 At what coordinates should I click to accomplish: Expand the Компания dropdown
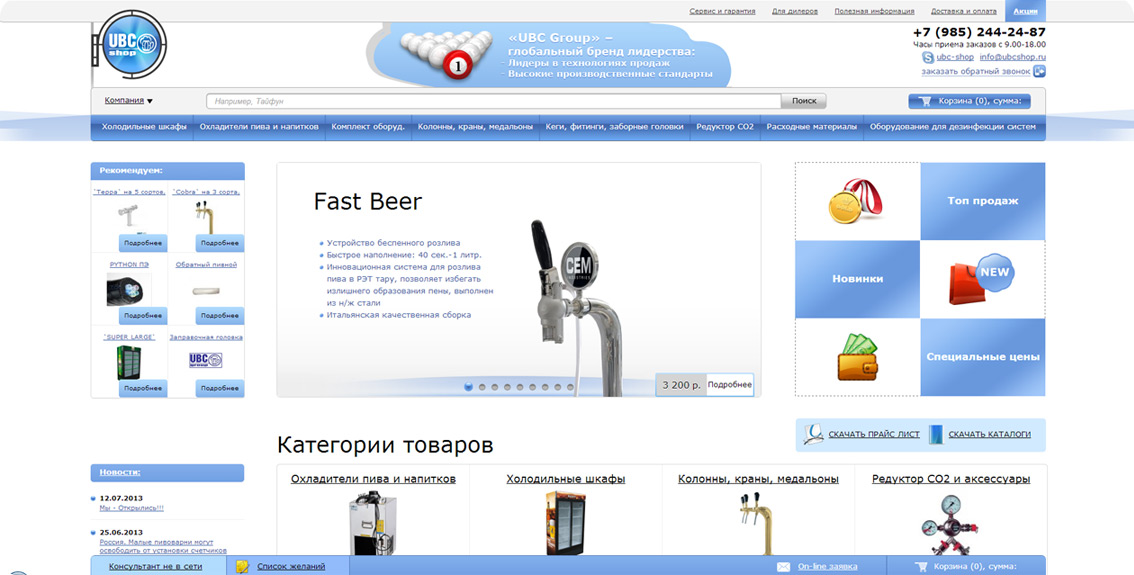[128, 101]
